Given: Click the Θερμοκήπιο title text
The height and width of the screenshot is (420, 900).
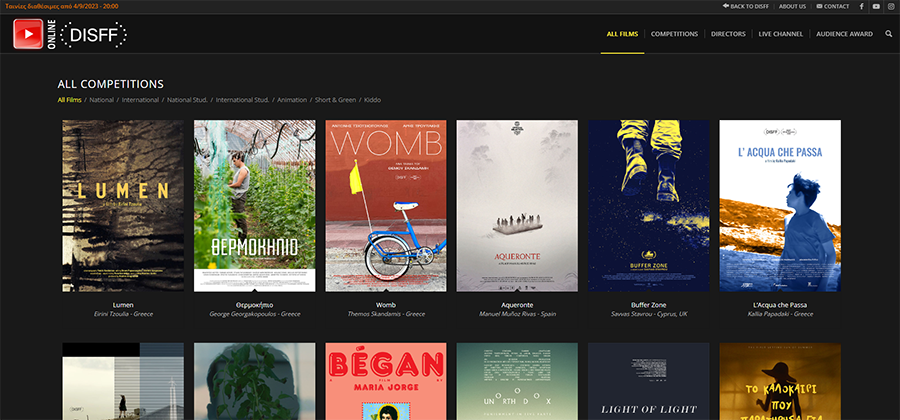Looking at the screenshot, I should pyautogui.click(x=254, y=305).
